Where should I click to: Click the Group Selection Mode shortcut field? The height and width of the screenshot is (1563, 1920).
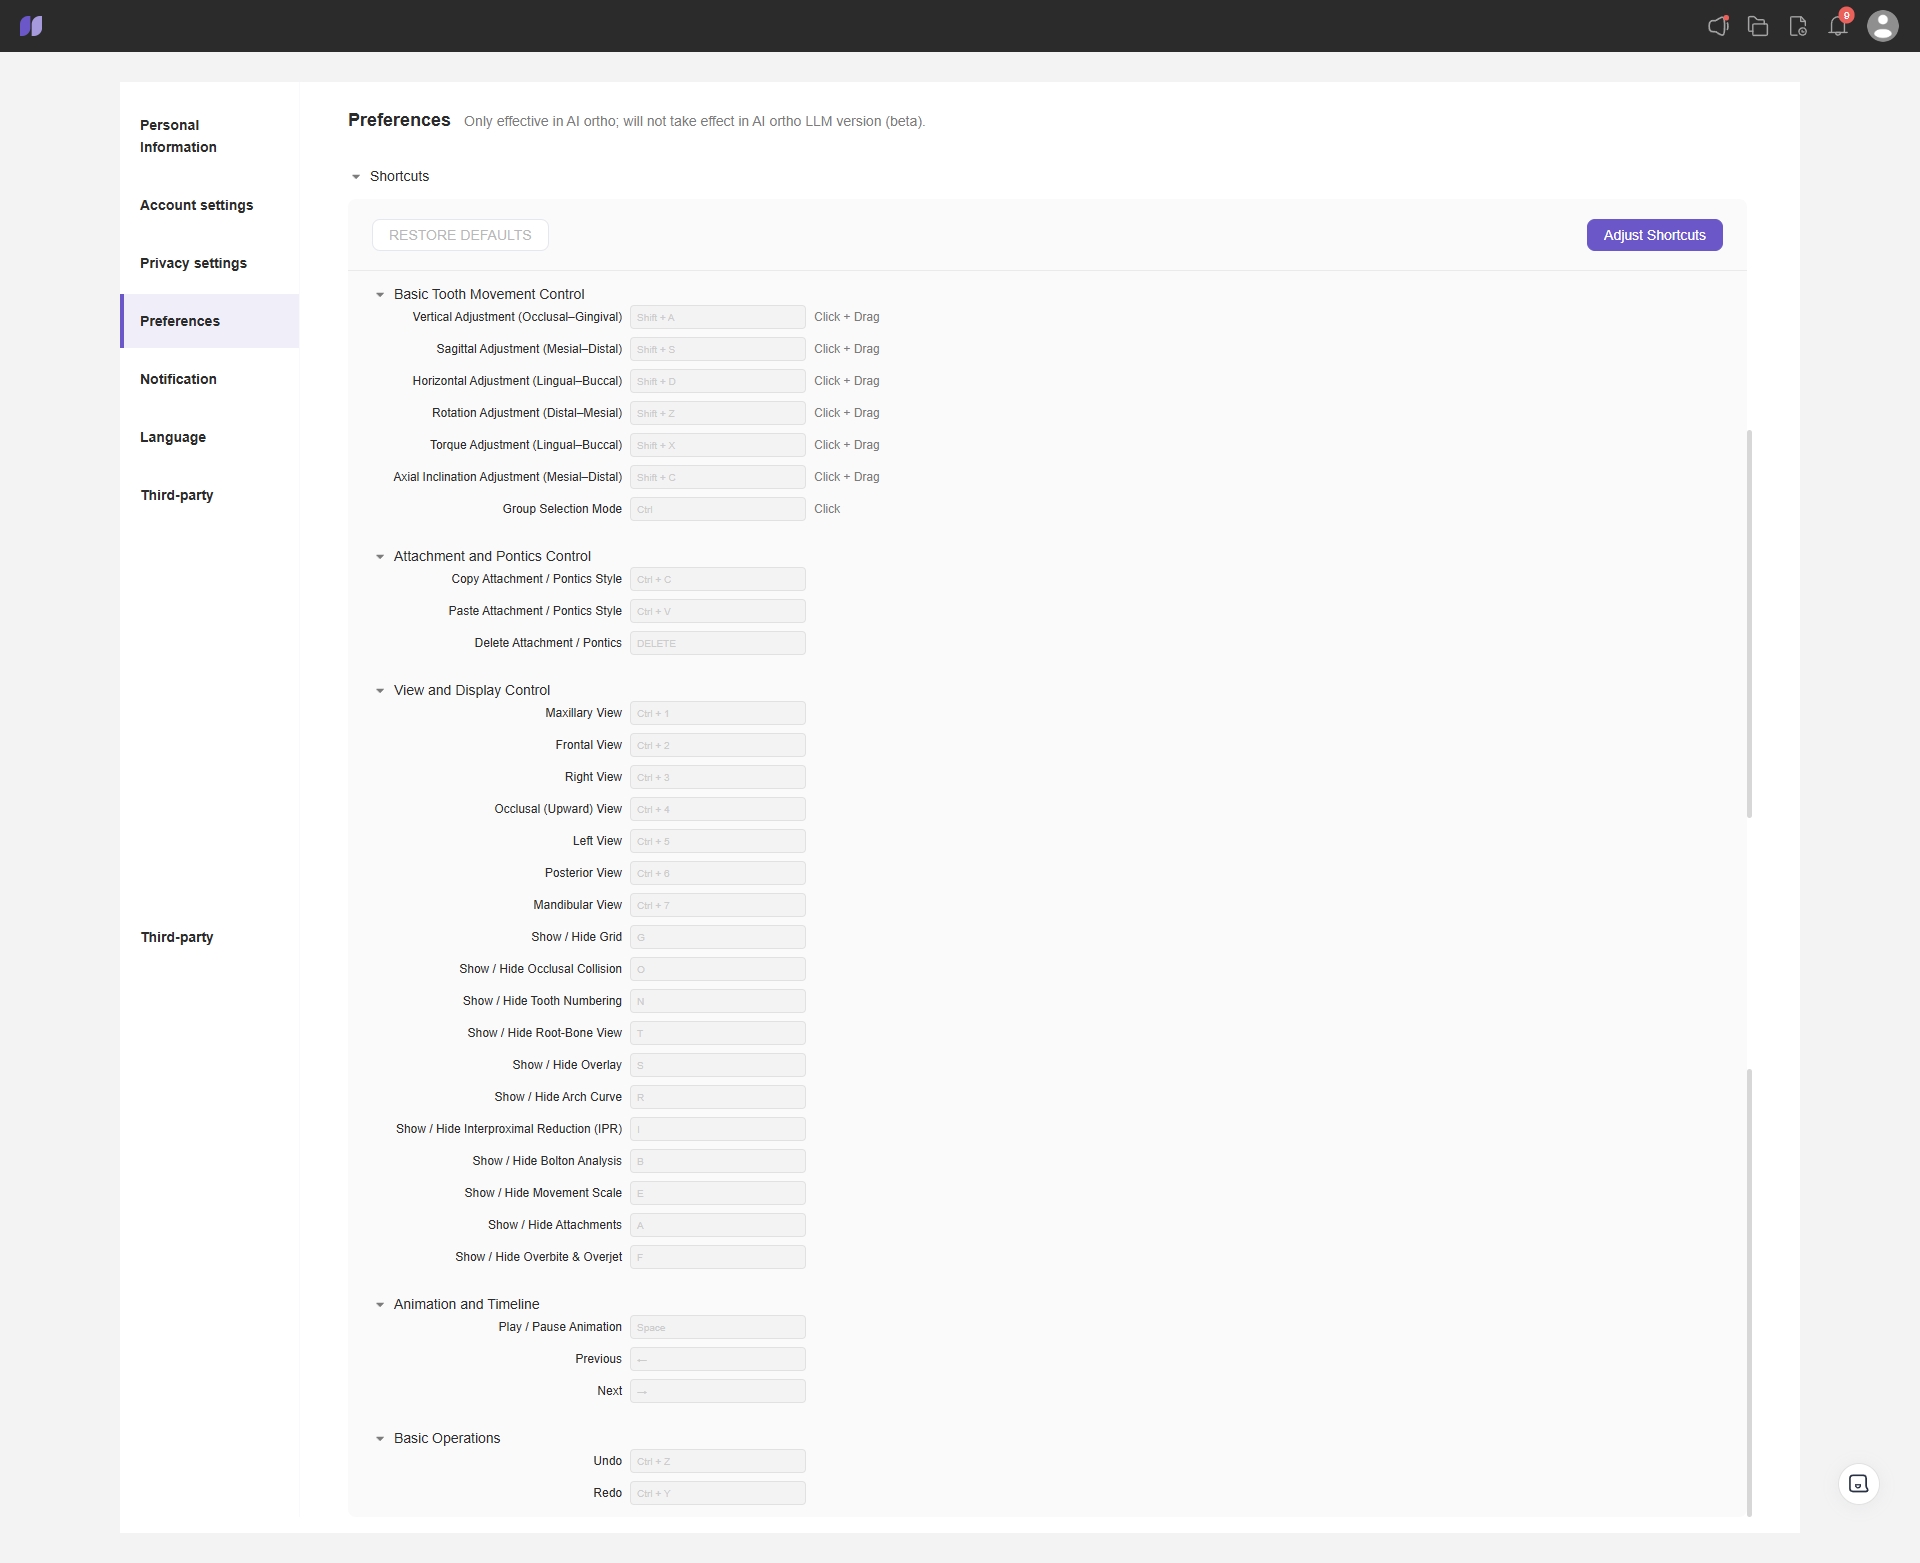(x=718, y=509)
